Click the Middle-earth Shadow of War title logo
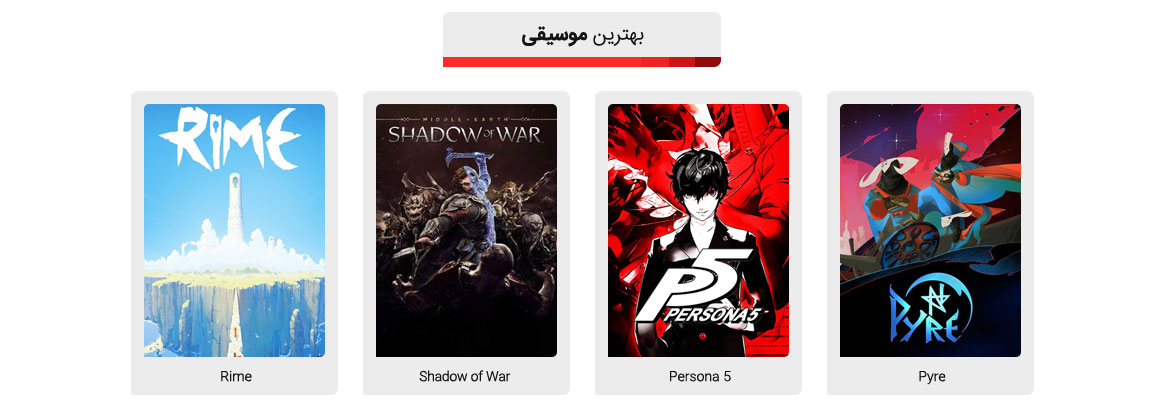Image resolution: width=1164 pixels, height=408 pixels. [465, 131]
